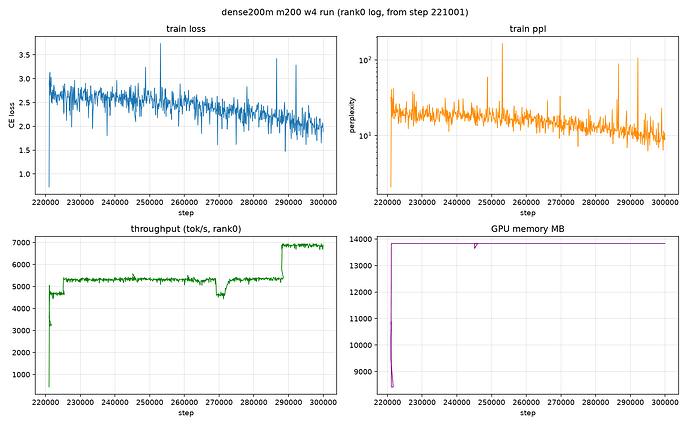
Task: Click the 1.5 tick on train loss axis
Action: [x=24, y=150]
